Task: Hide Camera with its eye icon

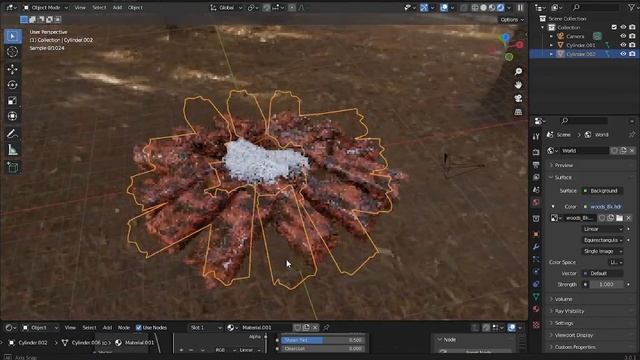Action: coord(623,36)
